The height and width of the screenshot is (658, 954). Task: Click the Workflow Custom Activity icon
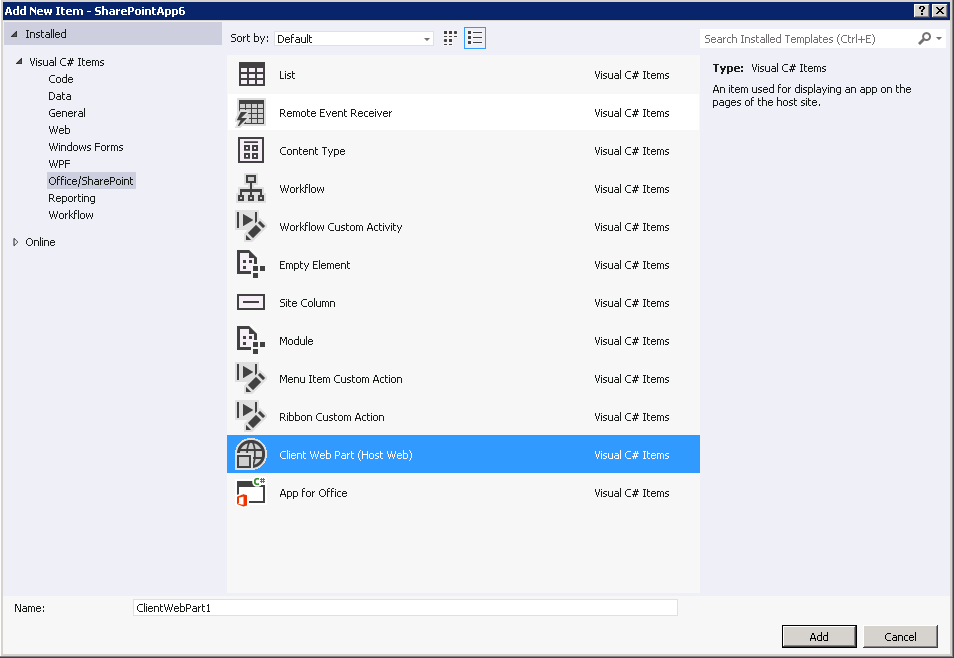coord(251,226)
